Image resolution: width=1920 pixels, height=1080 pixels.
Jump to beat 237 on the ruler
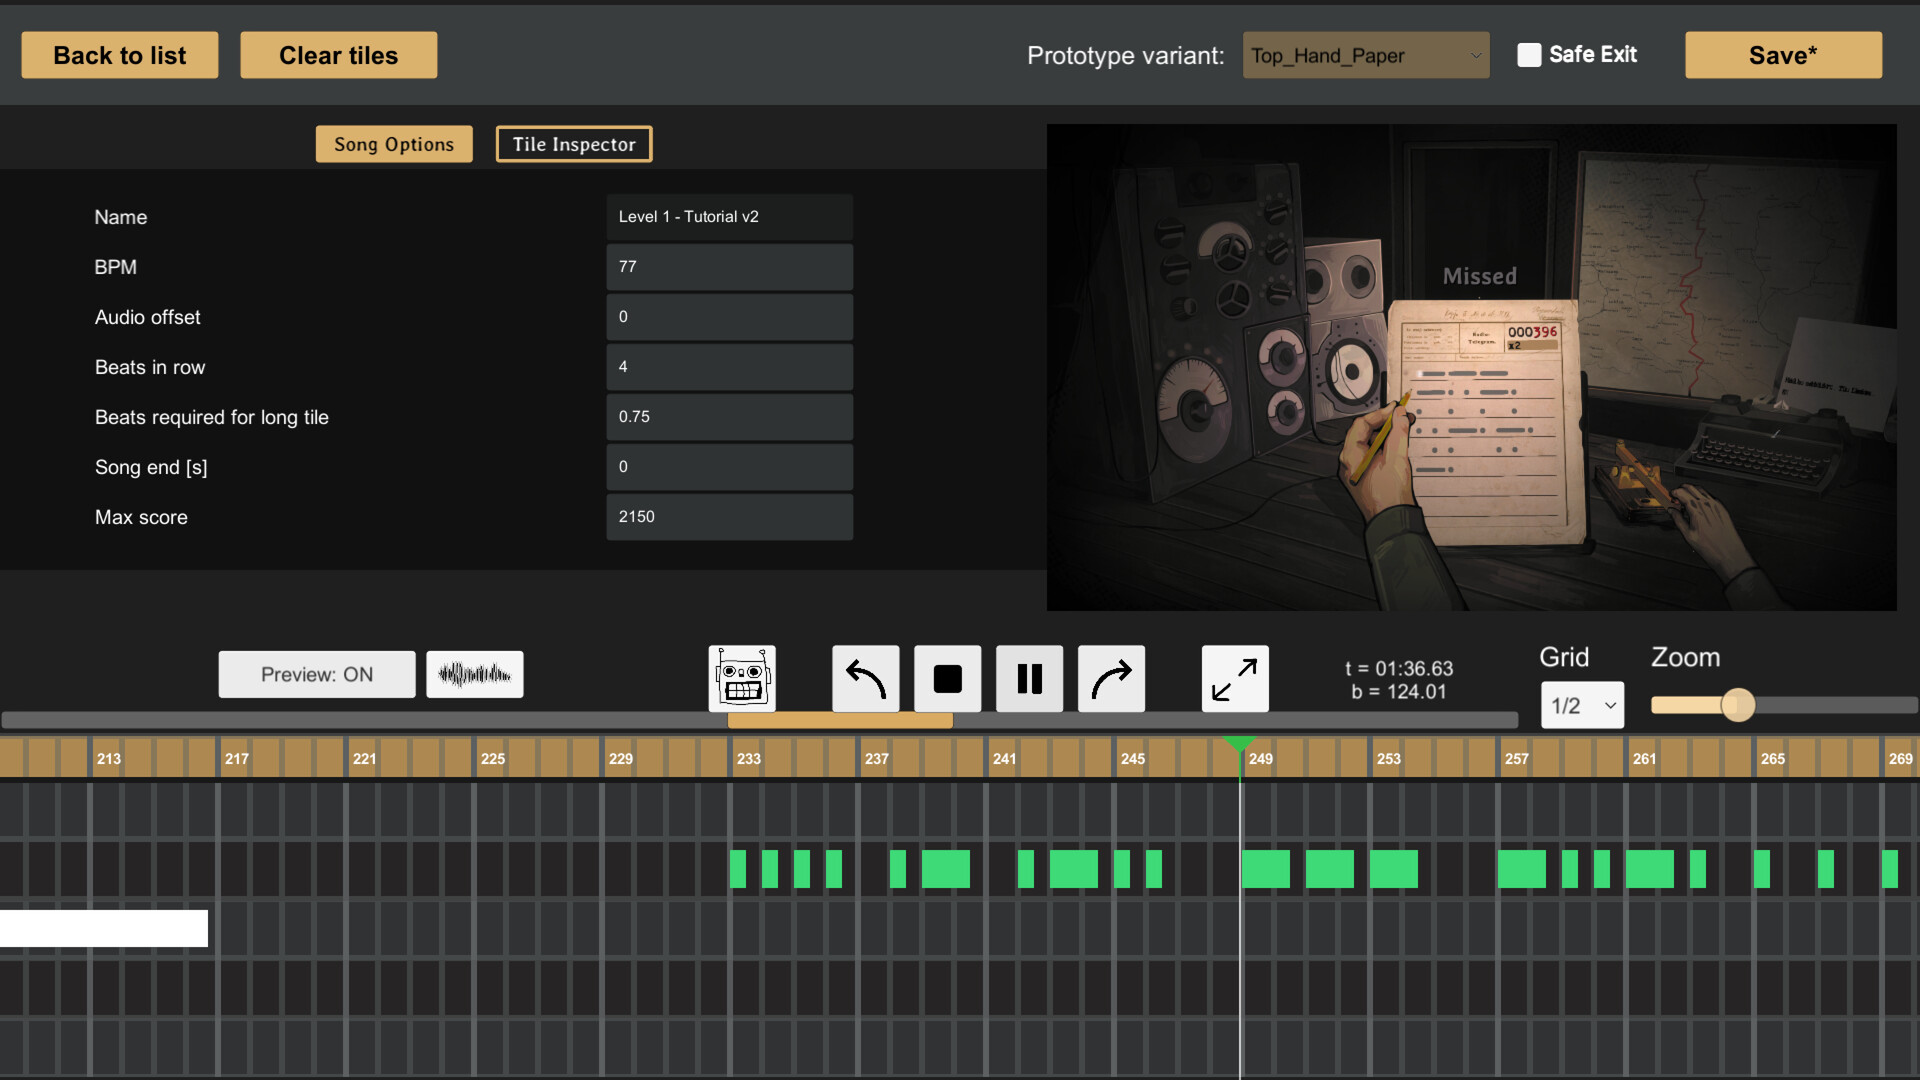876,758
